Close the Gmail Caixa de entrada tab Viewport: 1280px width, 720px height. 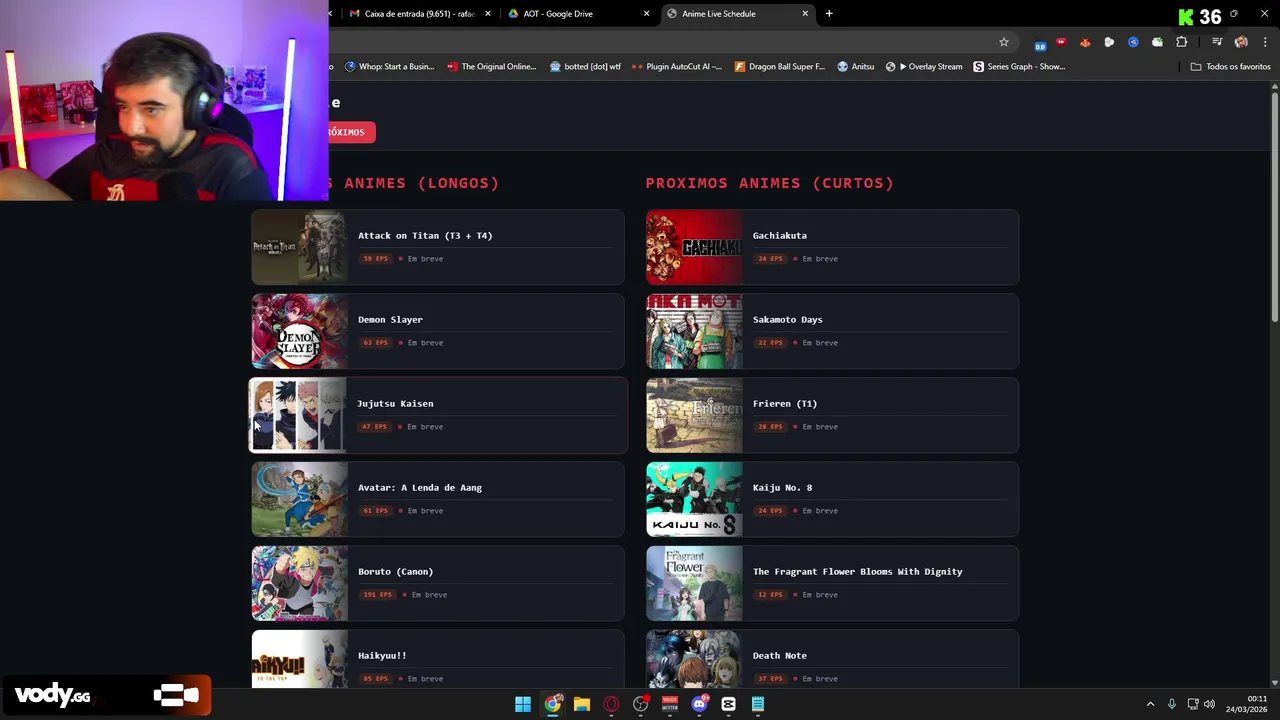(x=488, y=14)
